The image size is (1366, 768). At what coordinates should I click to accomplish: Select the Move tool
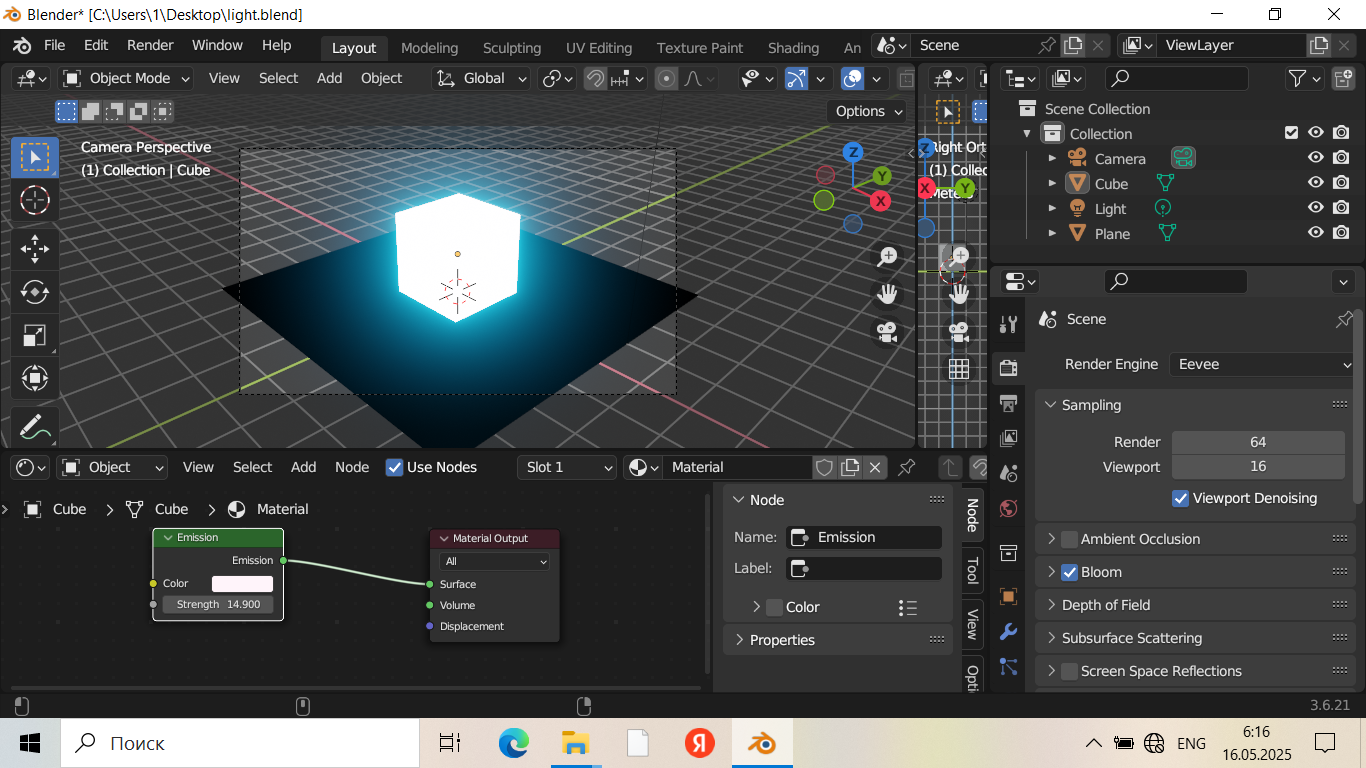(x=35, y=247)
